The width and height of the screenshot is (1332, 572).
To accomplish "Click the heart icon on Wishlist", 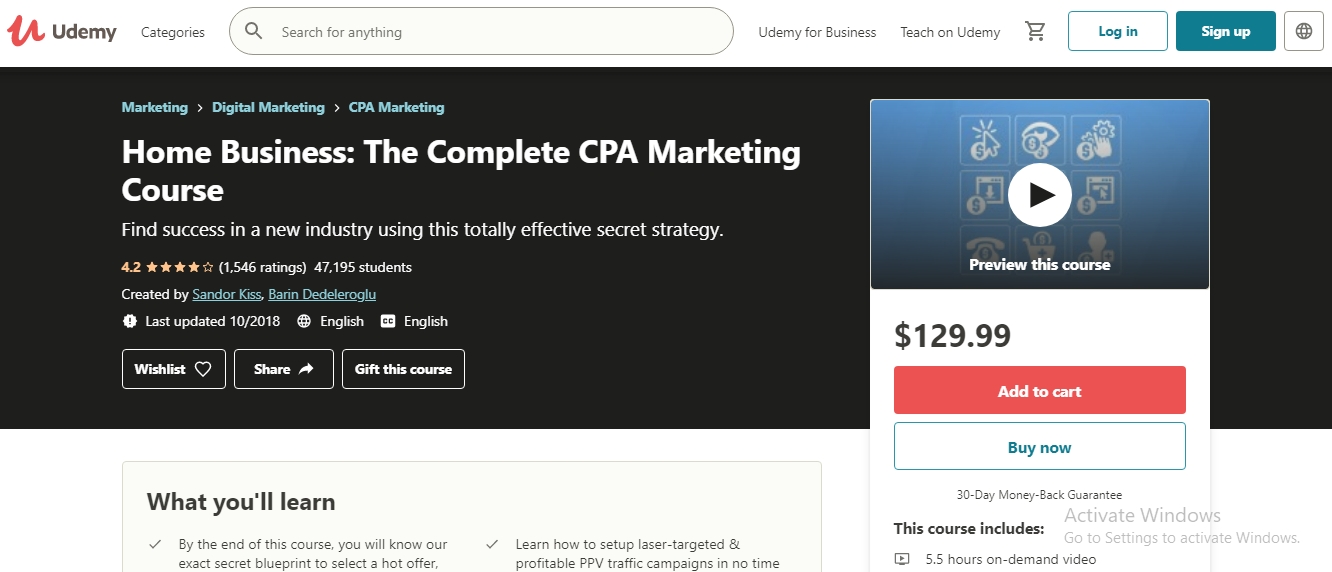I will pyautogui.click(x=203, y=369).
